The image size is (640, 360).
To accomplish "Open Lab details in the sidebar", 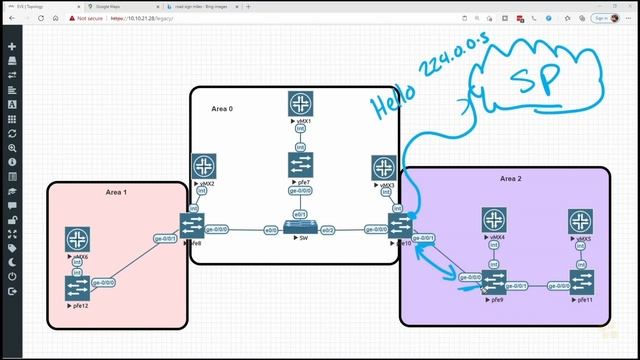I will click(x=12, y=177).
